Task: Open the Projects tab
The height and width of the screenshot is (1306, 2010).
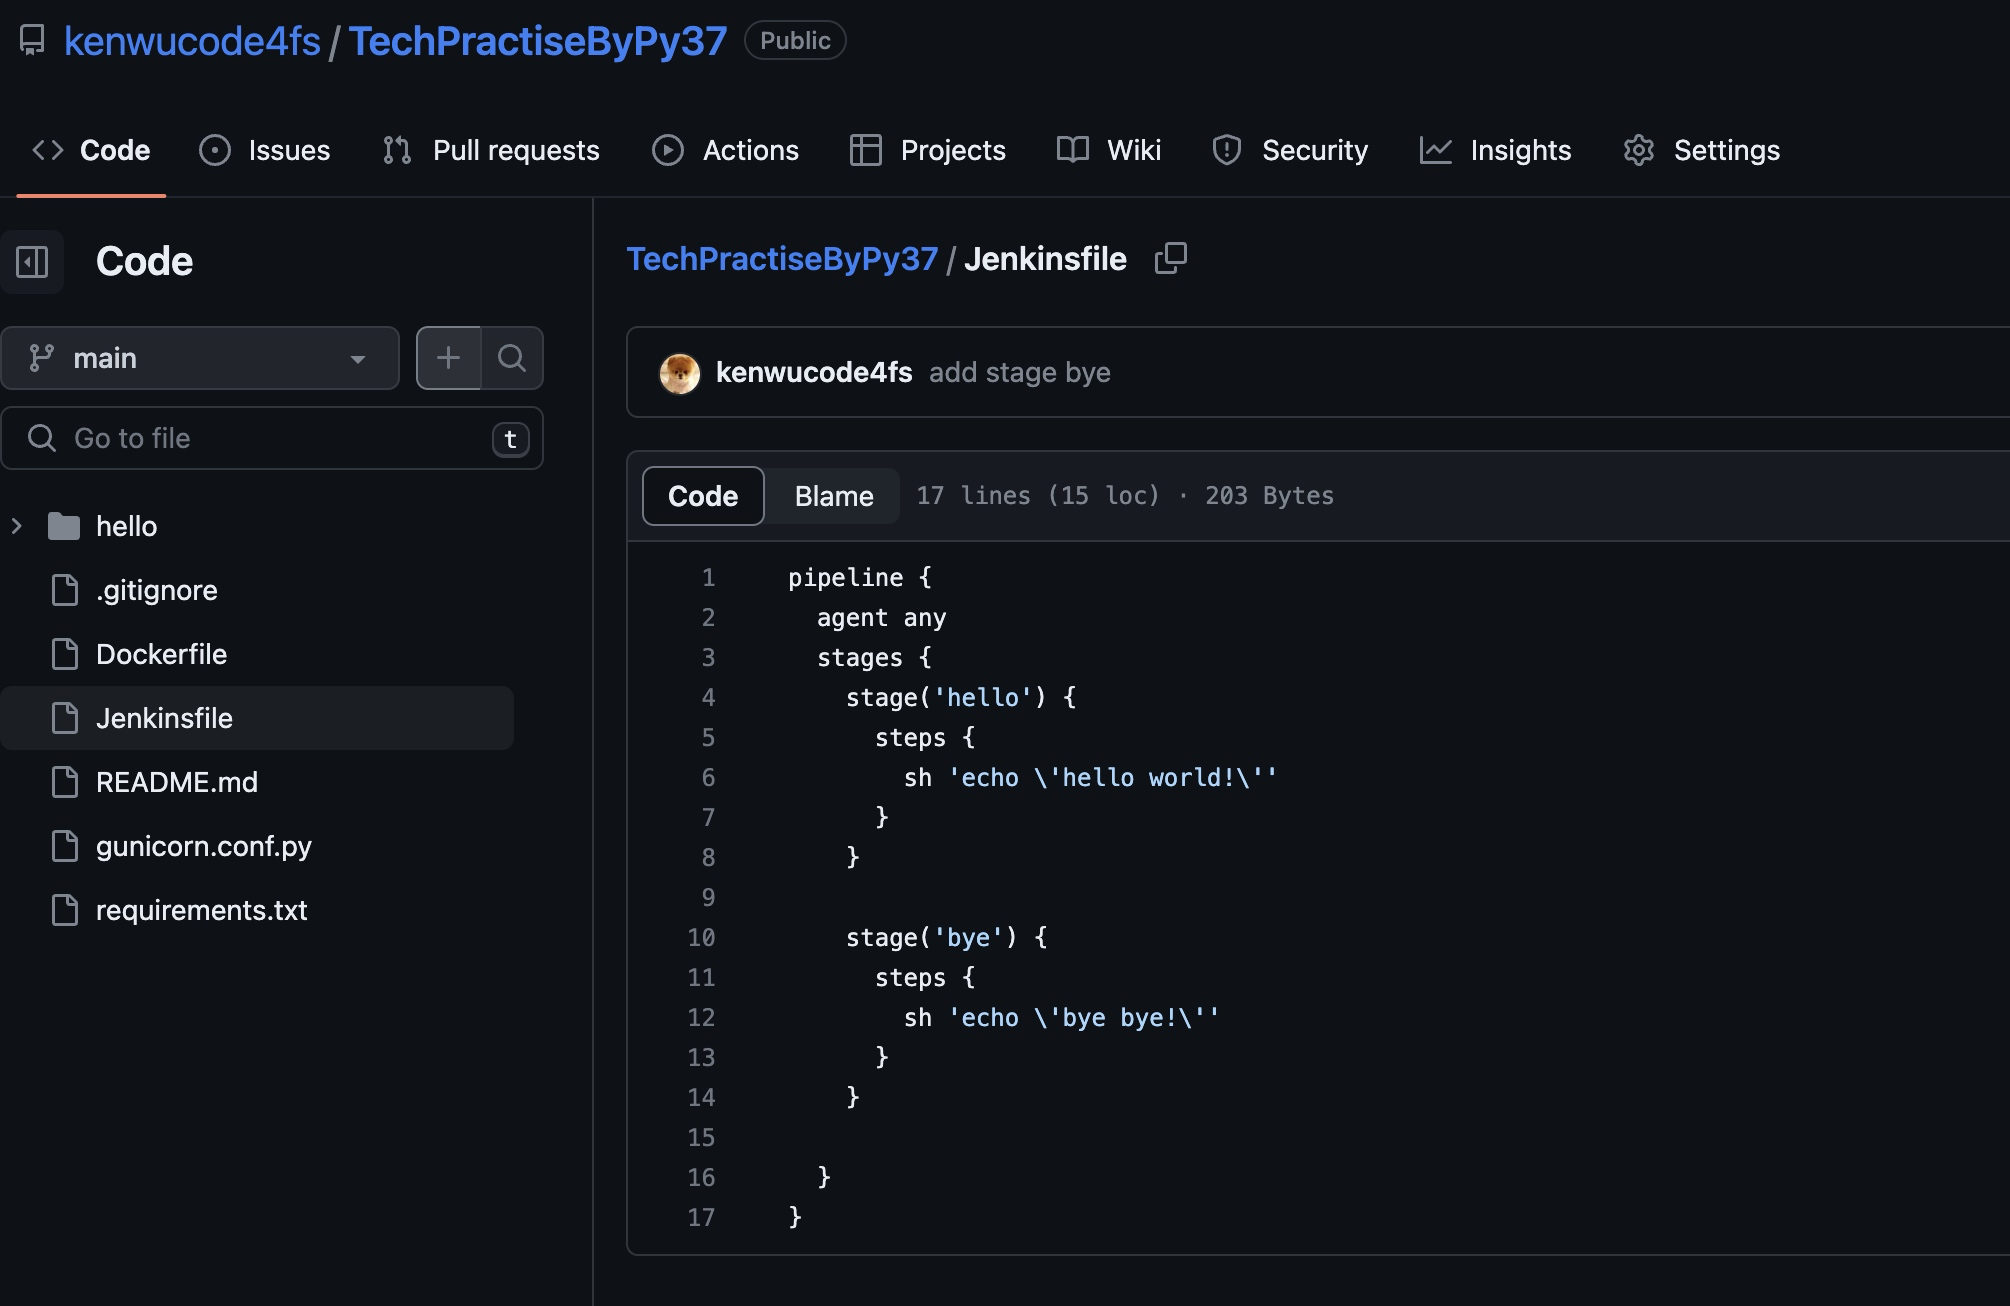Action: [927, 150]
